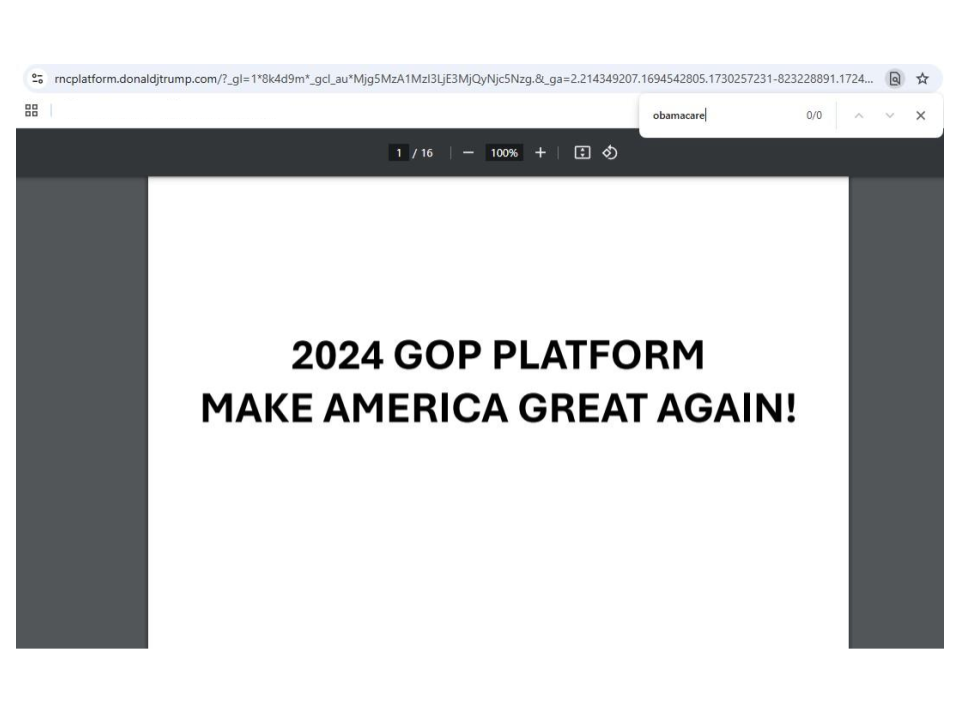This screenshot has height=720, width=960.
Task: Click the PDF page number box
Action: [399, 153]
